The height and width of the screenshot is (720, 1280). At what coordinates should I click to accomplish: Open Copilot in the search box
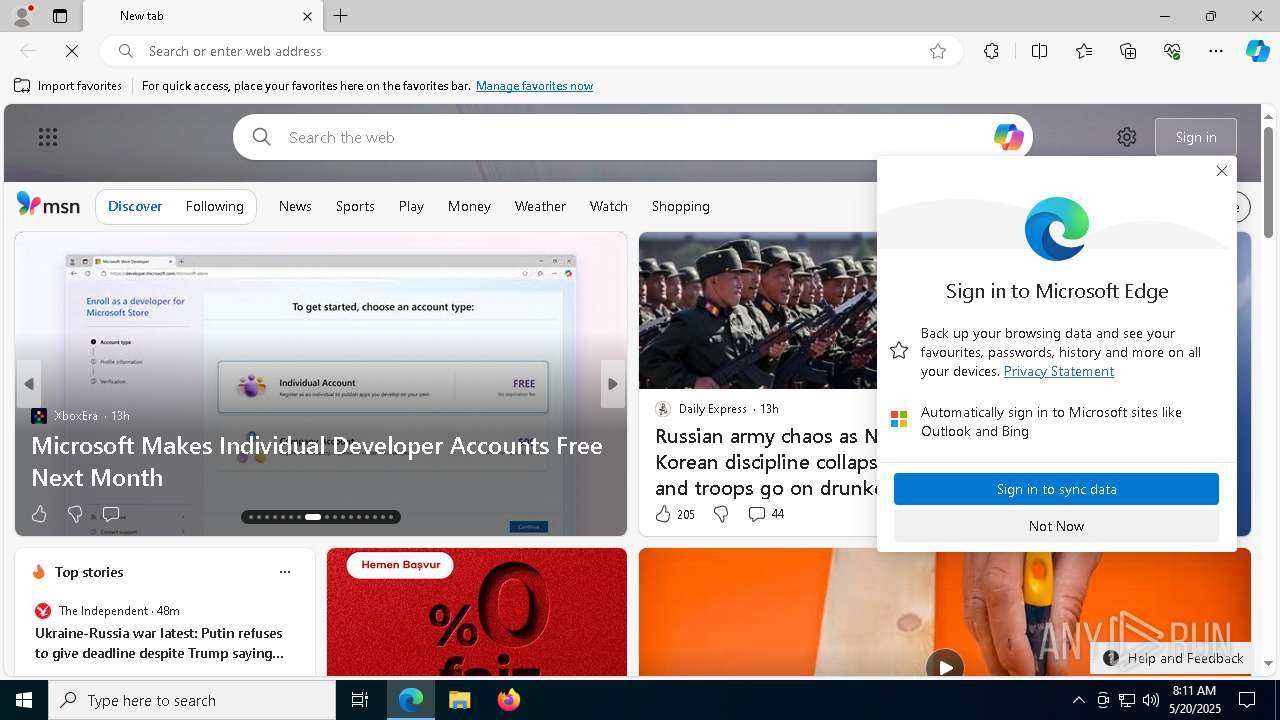pyautogui.click(x=1008, y=137)
